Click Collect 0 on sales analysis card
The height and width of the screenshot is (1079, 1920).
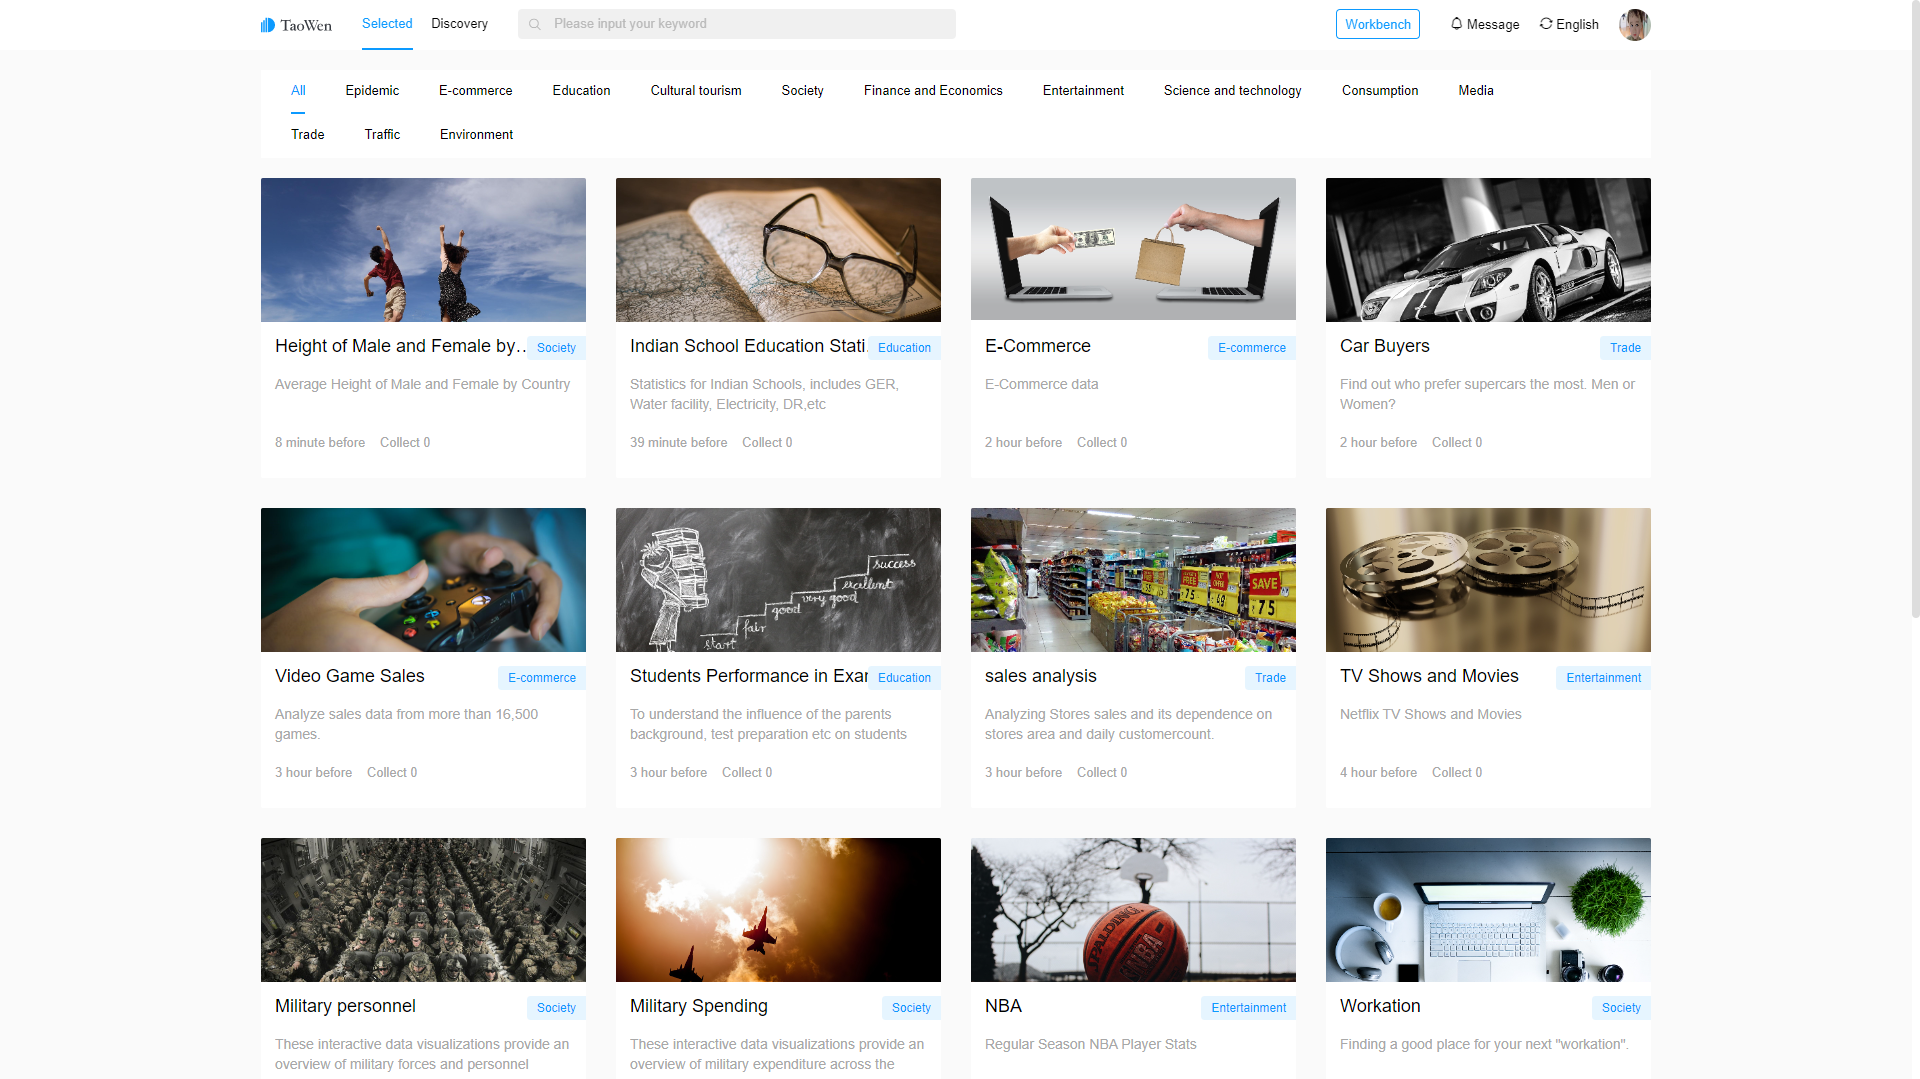pos(1102,773)
